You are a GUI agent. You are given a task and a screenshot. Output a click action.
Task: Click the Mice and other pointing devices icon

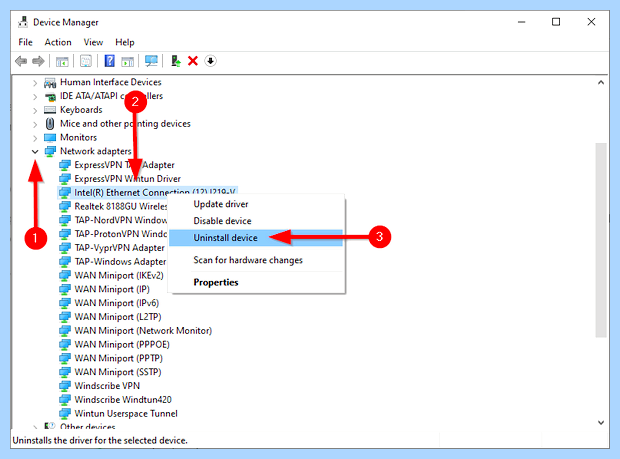[50, 124]
